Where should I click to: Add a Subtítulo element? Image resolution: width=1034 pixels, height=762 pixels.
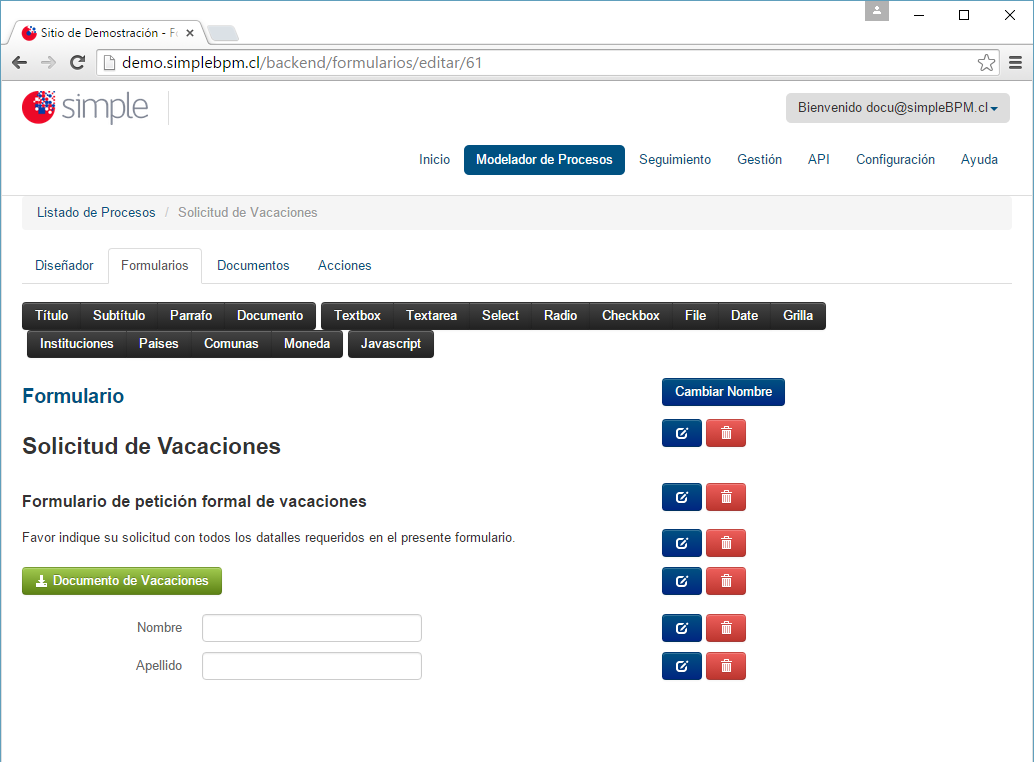coord(119,316)
